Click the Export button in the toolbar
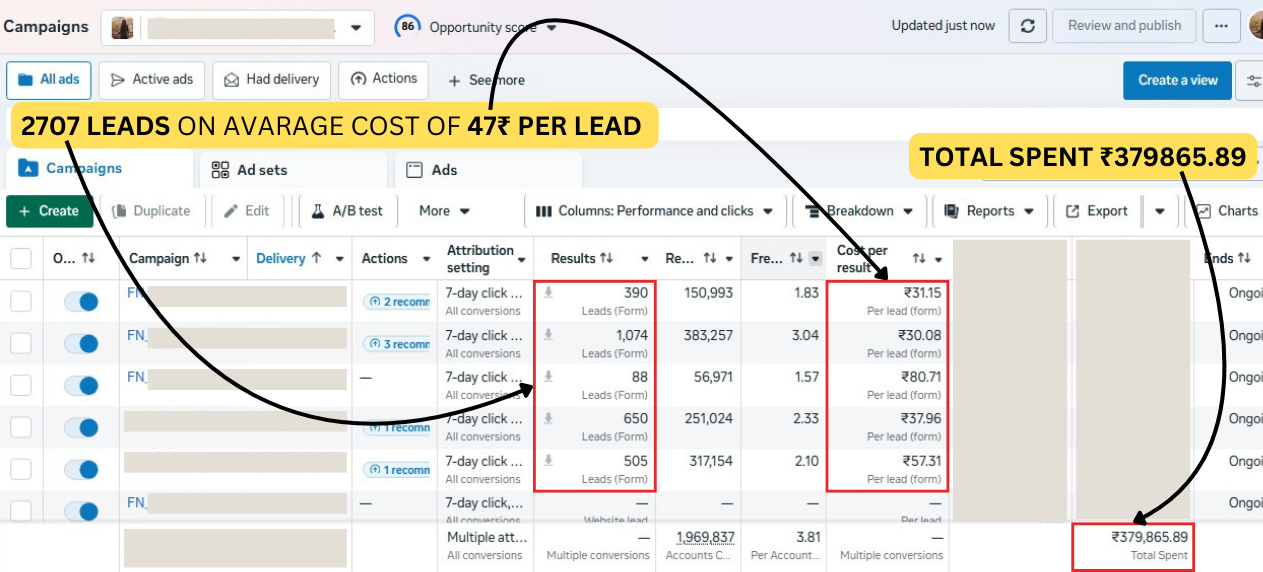The height and width of the screenshot is (572, 1263). [x=1096, y=211]
